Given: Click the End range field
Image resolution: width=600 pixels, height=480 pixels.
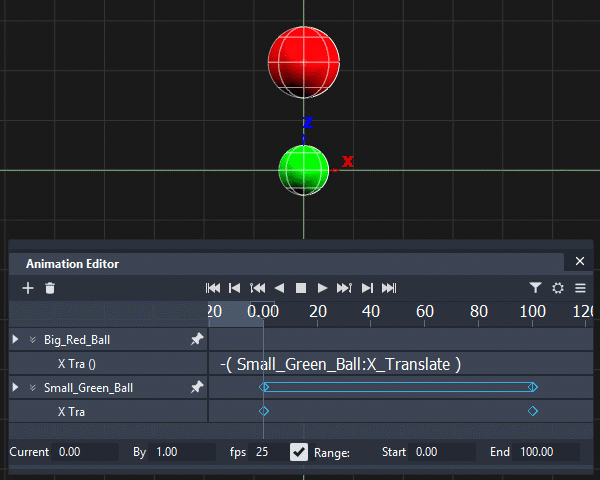Looking at the screenshot, I should [x=546, y=452].
